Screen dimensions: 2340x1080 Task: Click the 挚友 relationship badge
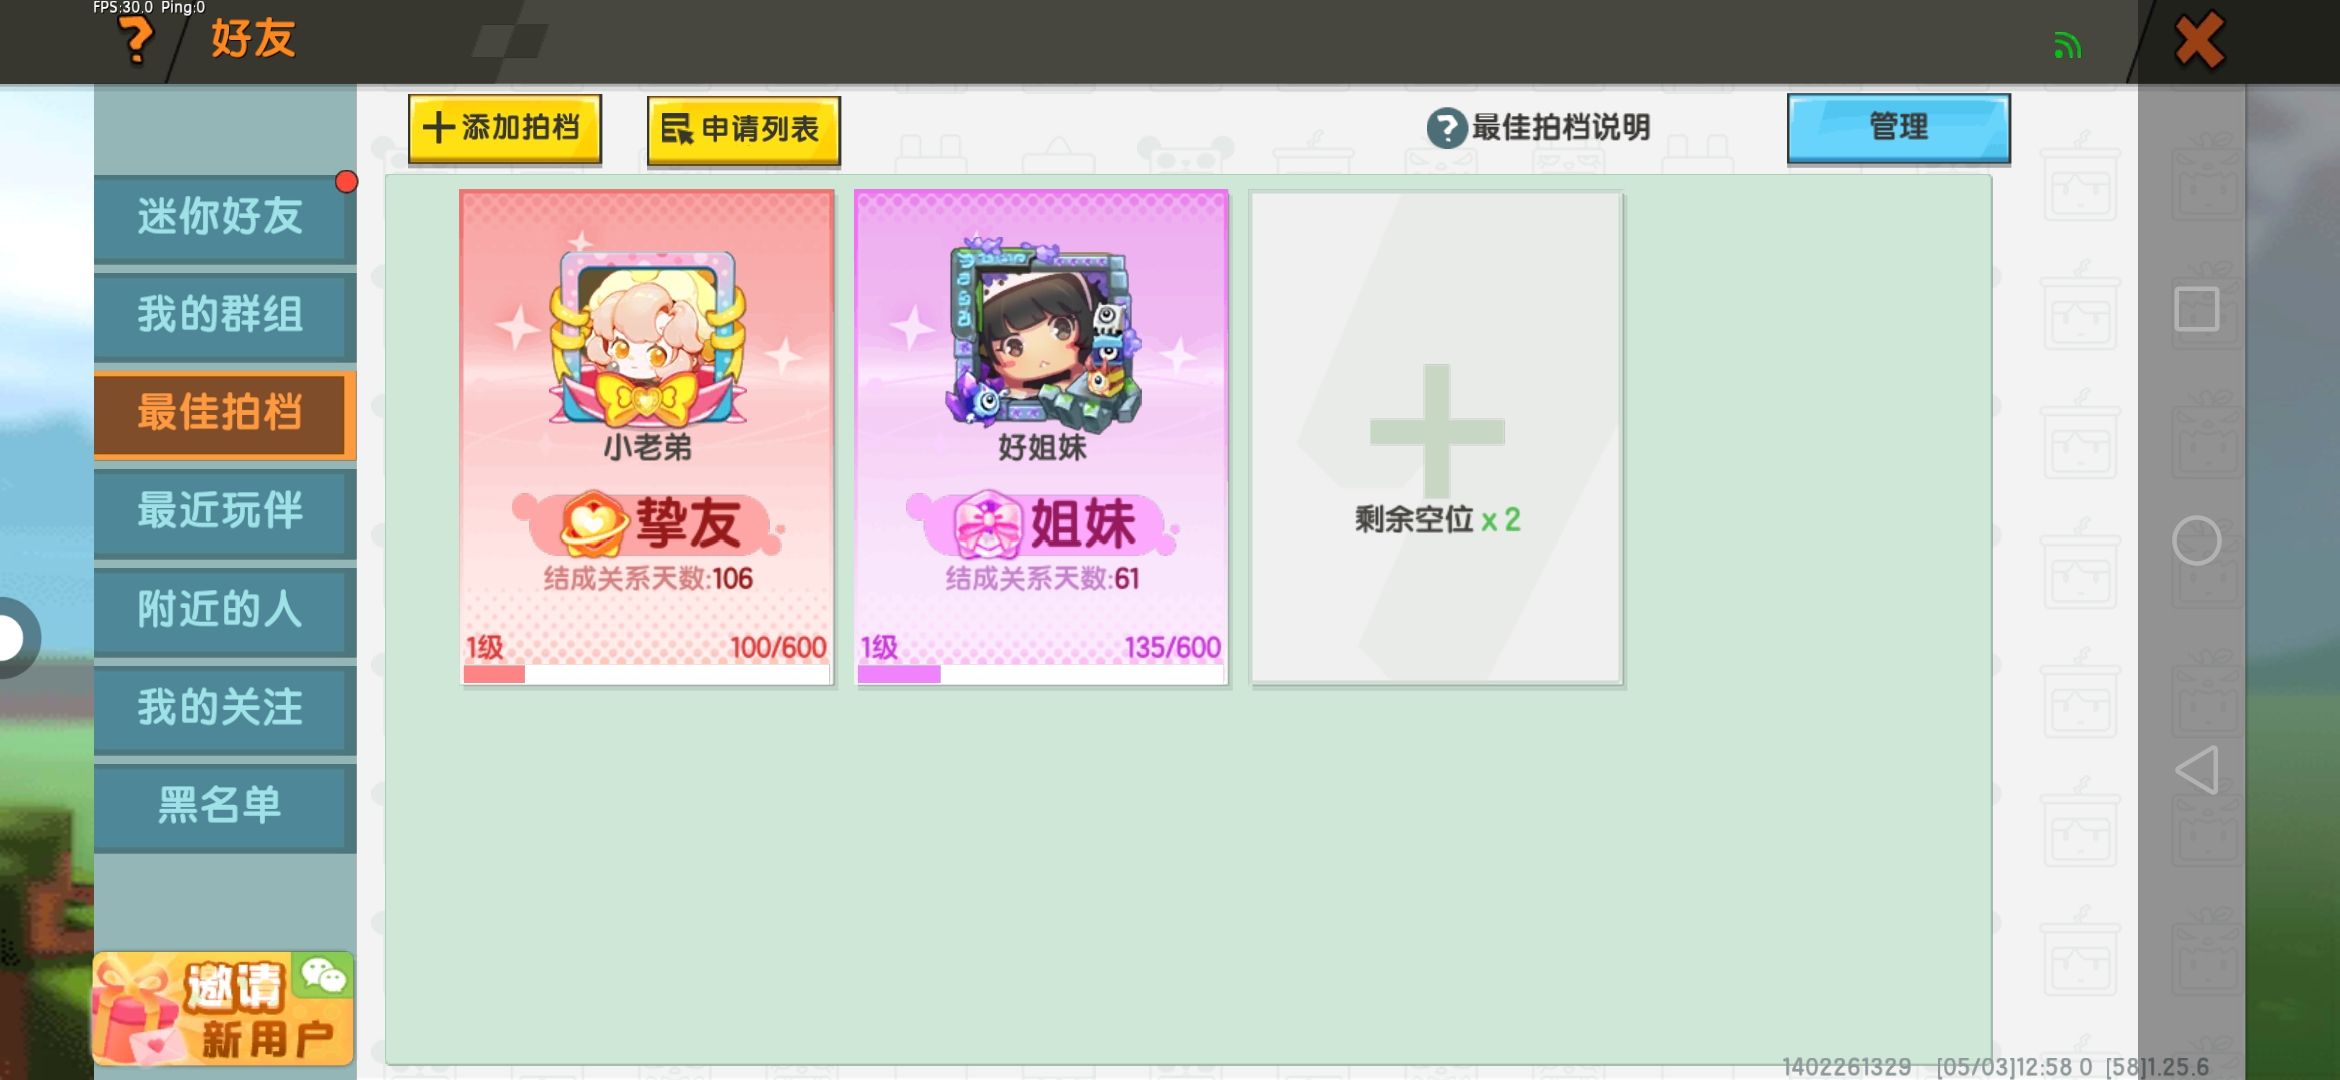point(648,523)
